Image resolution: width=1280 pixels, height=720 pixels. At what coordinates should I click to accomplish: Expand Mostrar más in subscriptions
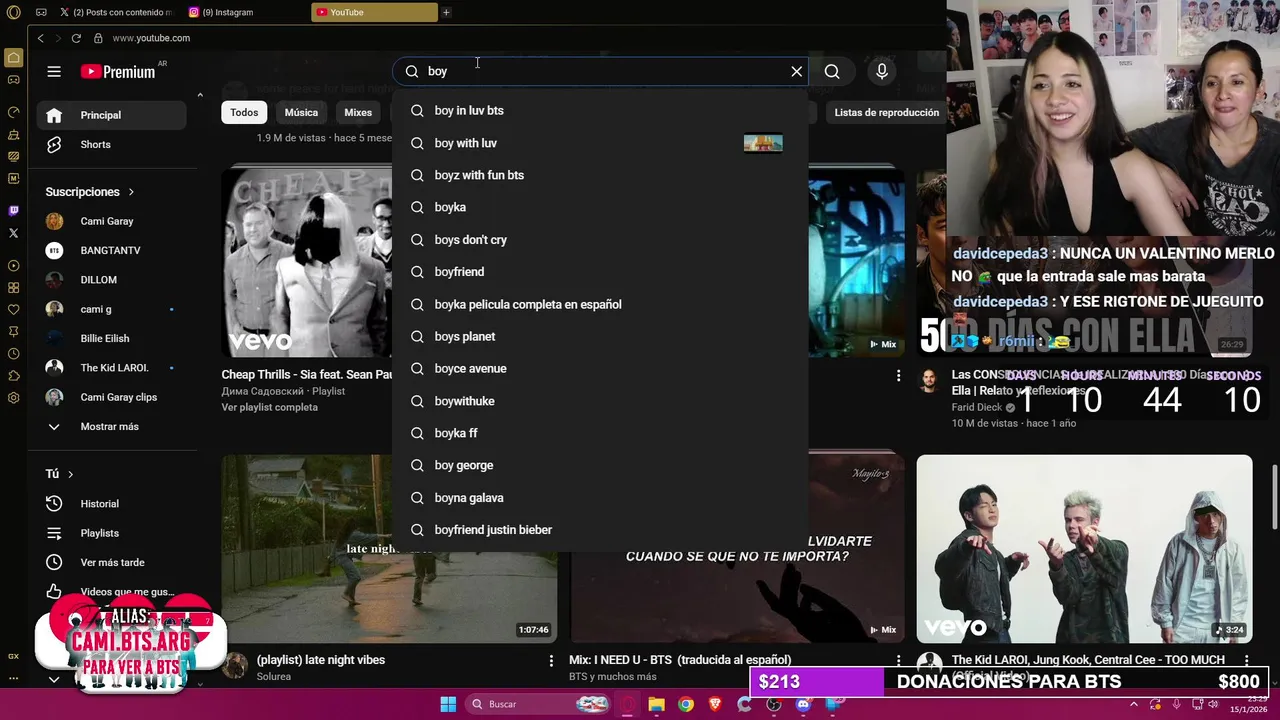[111, 426]
